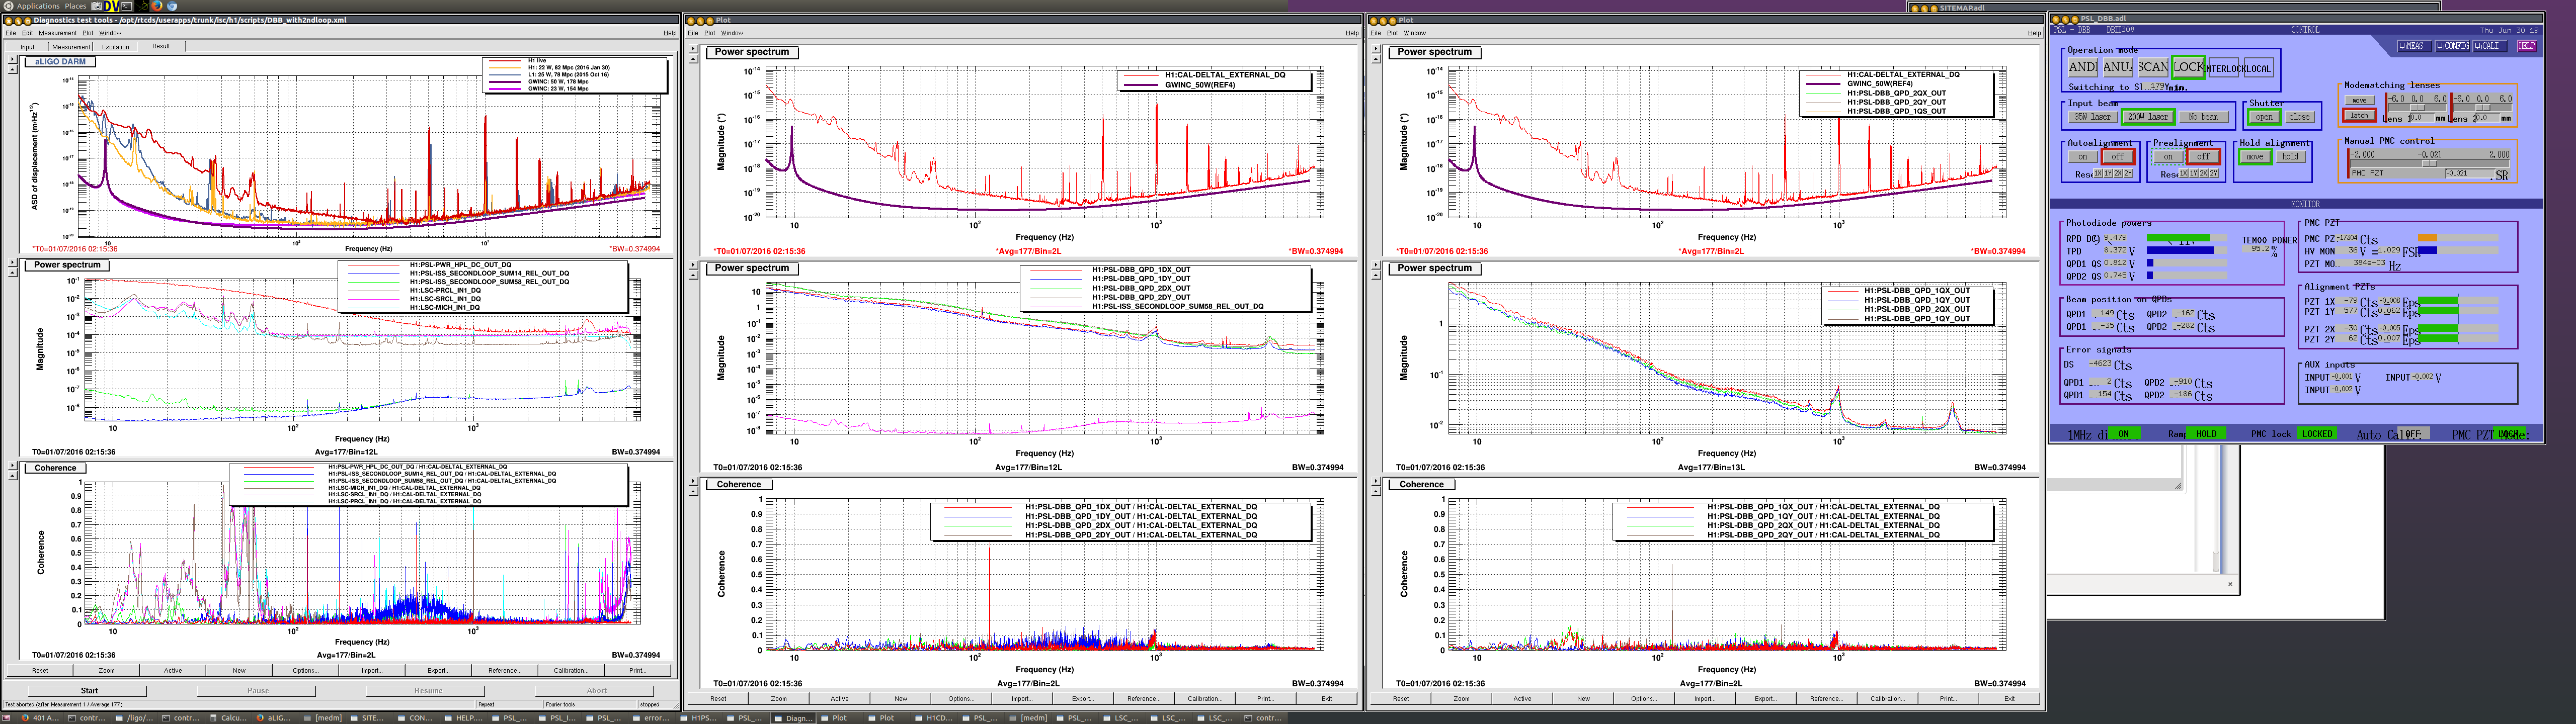The image size is (2576, 724).
Task: Select LOCK operation mode
Action: (x=2189, y=68)
